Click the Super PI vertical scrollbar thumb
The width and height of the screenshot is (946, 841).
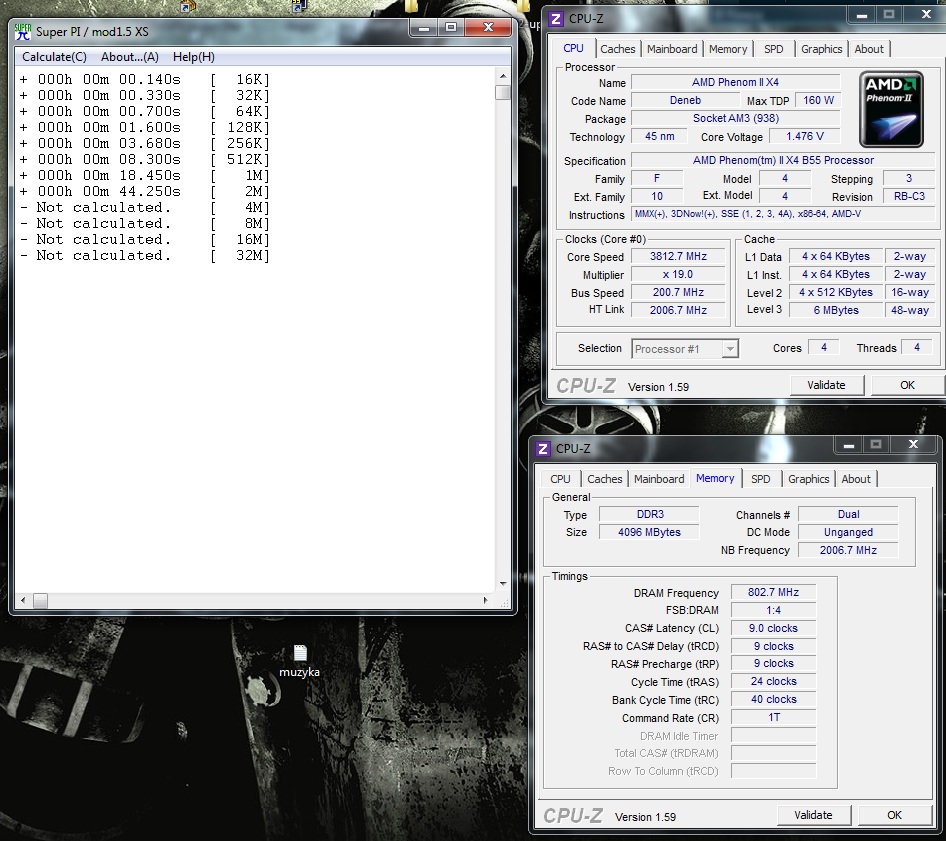point(503,92)
